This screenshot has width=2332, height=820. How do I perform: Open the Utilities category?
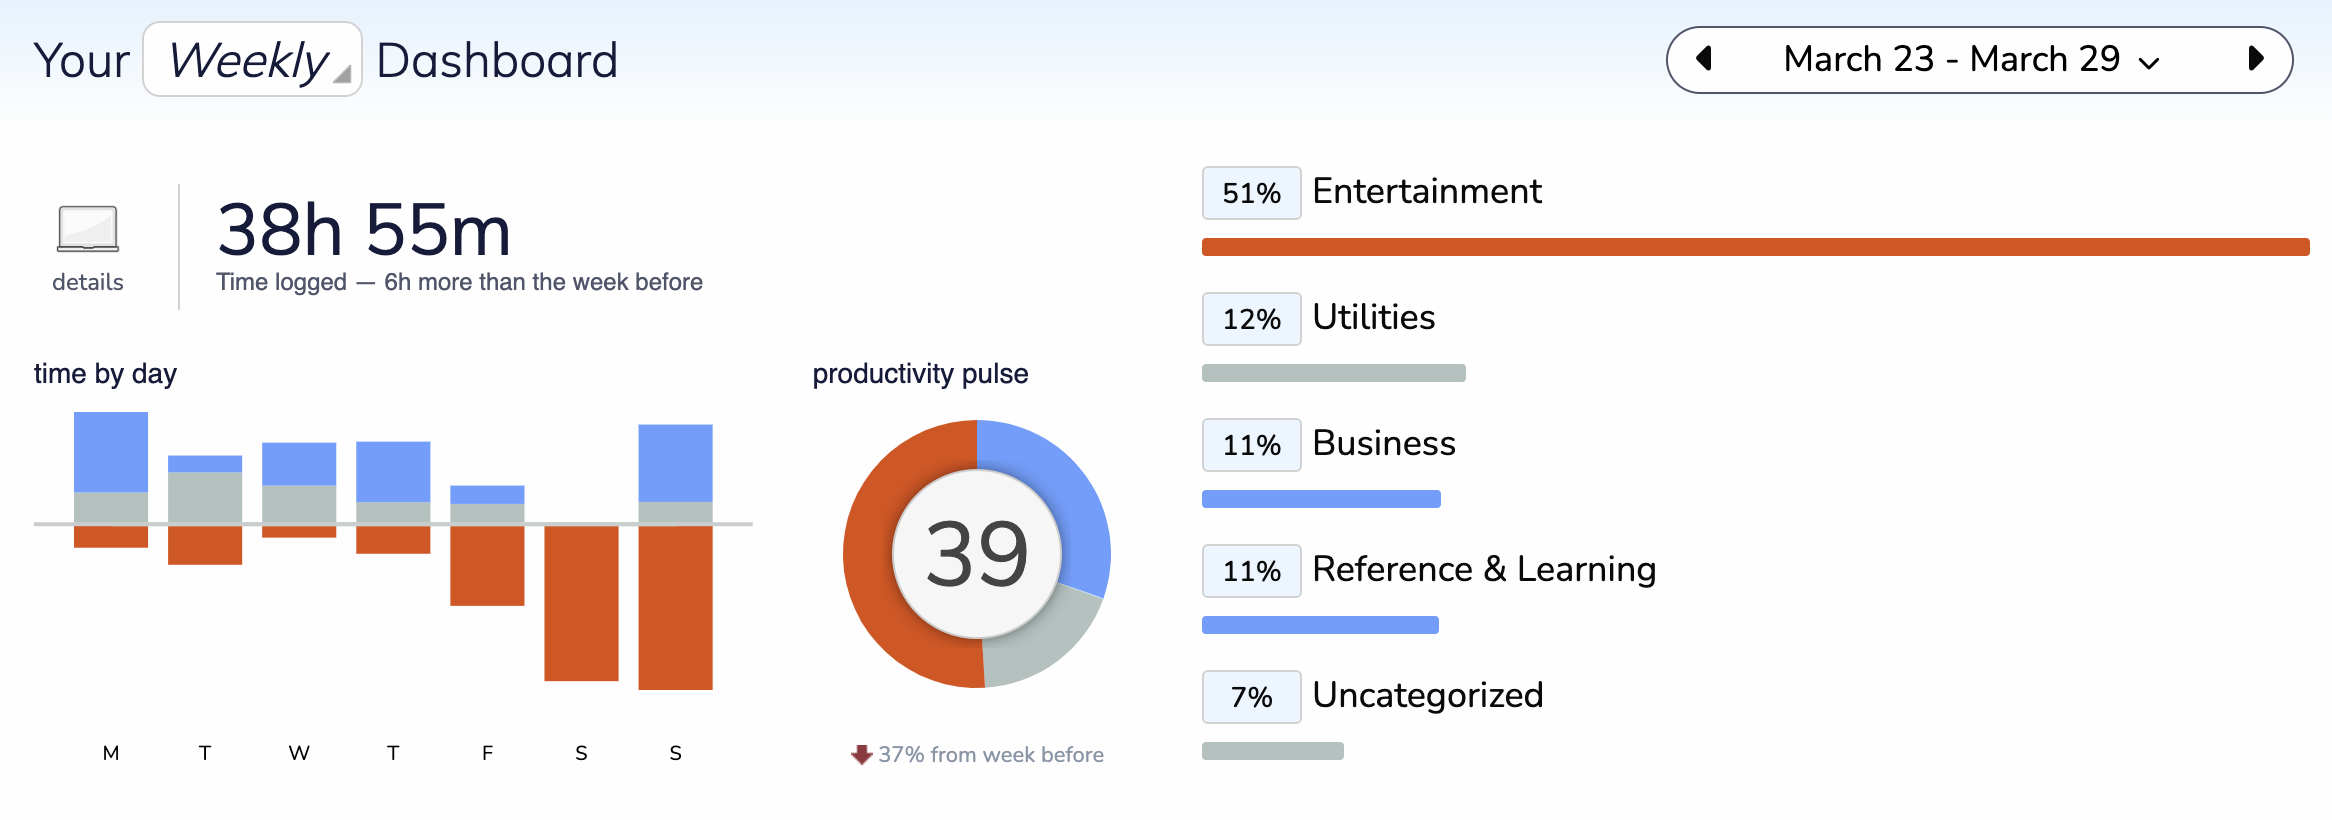1373,317
